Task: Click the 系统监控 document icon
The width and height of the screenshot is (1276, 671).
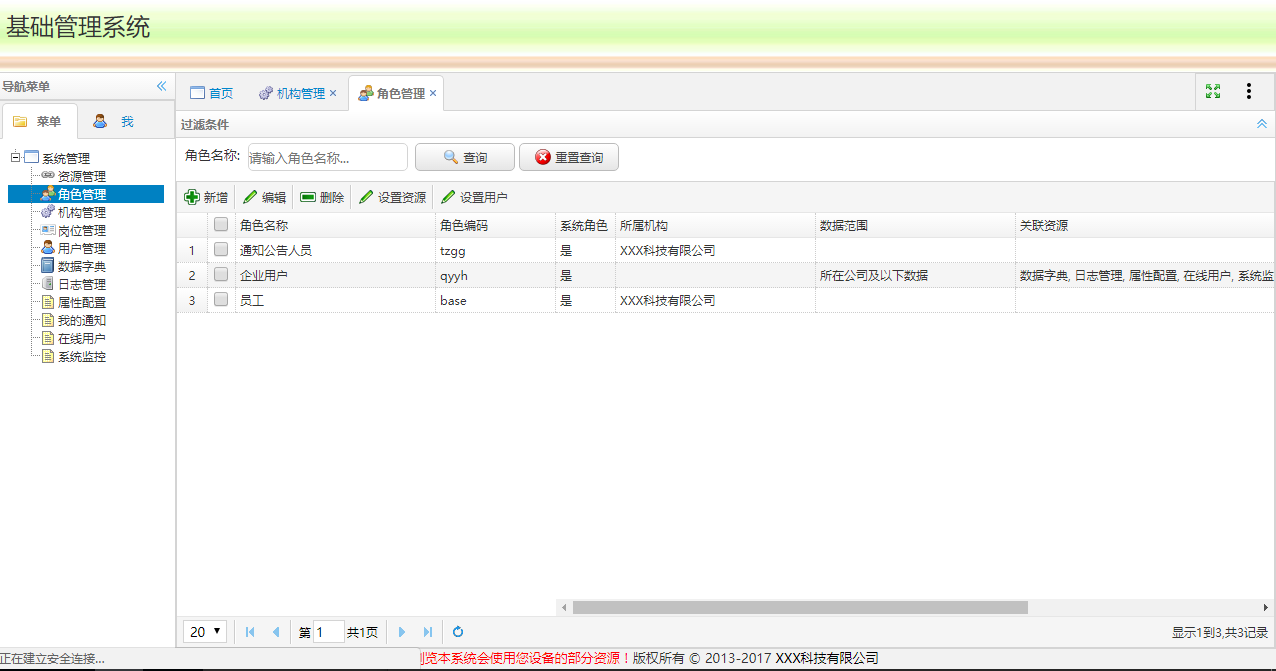Action: coord(48,356)
